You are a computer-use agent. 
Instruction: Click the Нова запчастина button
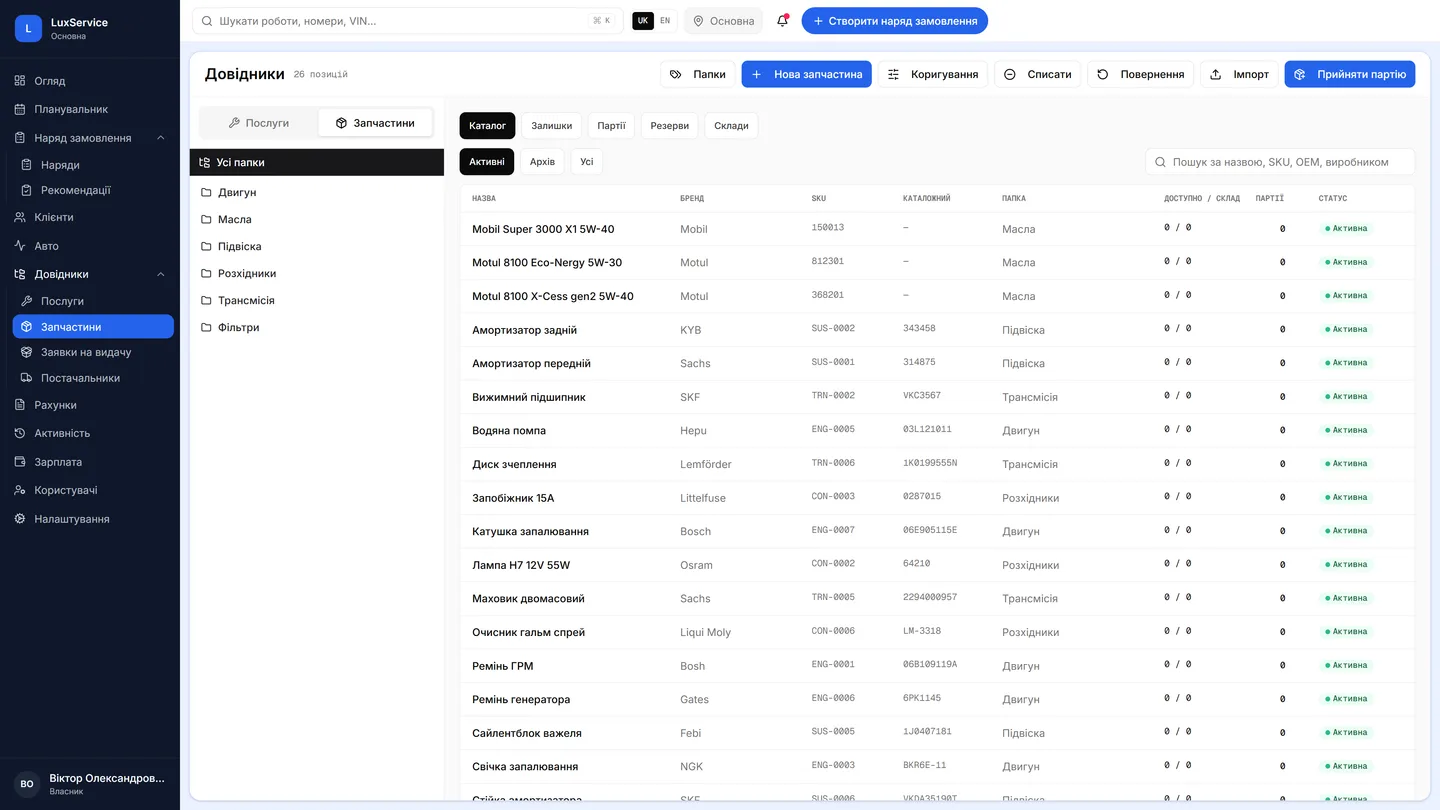pyautogui.click(x=806, y=74)
